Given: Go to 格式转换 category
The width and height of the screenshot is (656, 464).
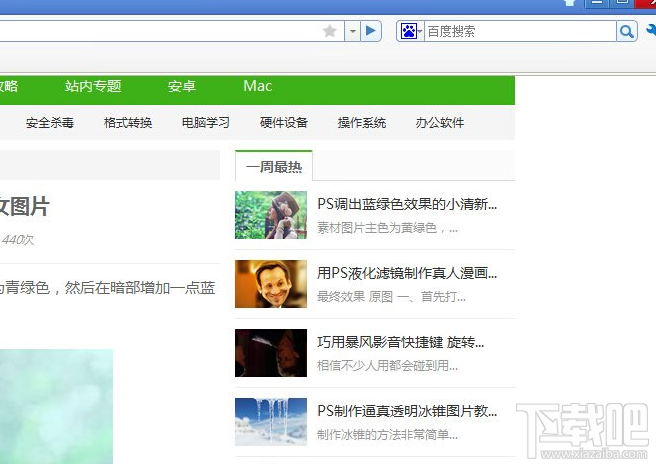Looking at the screenshot, I should [128, 123].
